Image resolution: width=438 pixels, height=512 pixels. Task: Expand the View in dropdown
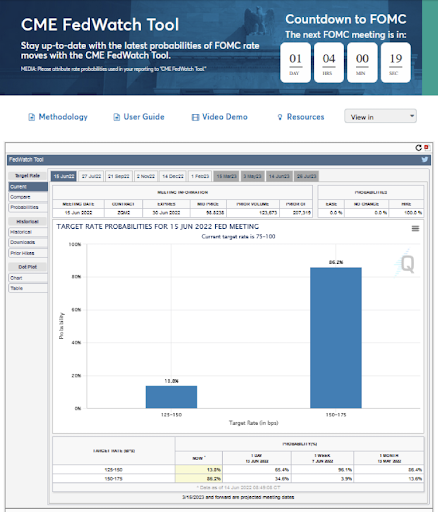(x=380, y=116)
